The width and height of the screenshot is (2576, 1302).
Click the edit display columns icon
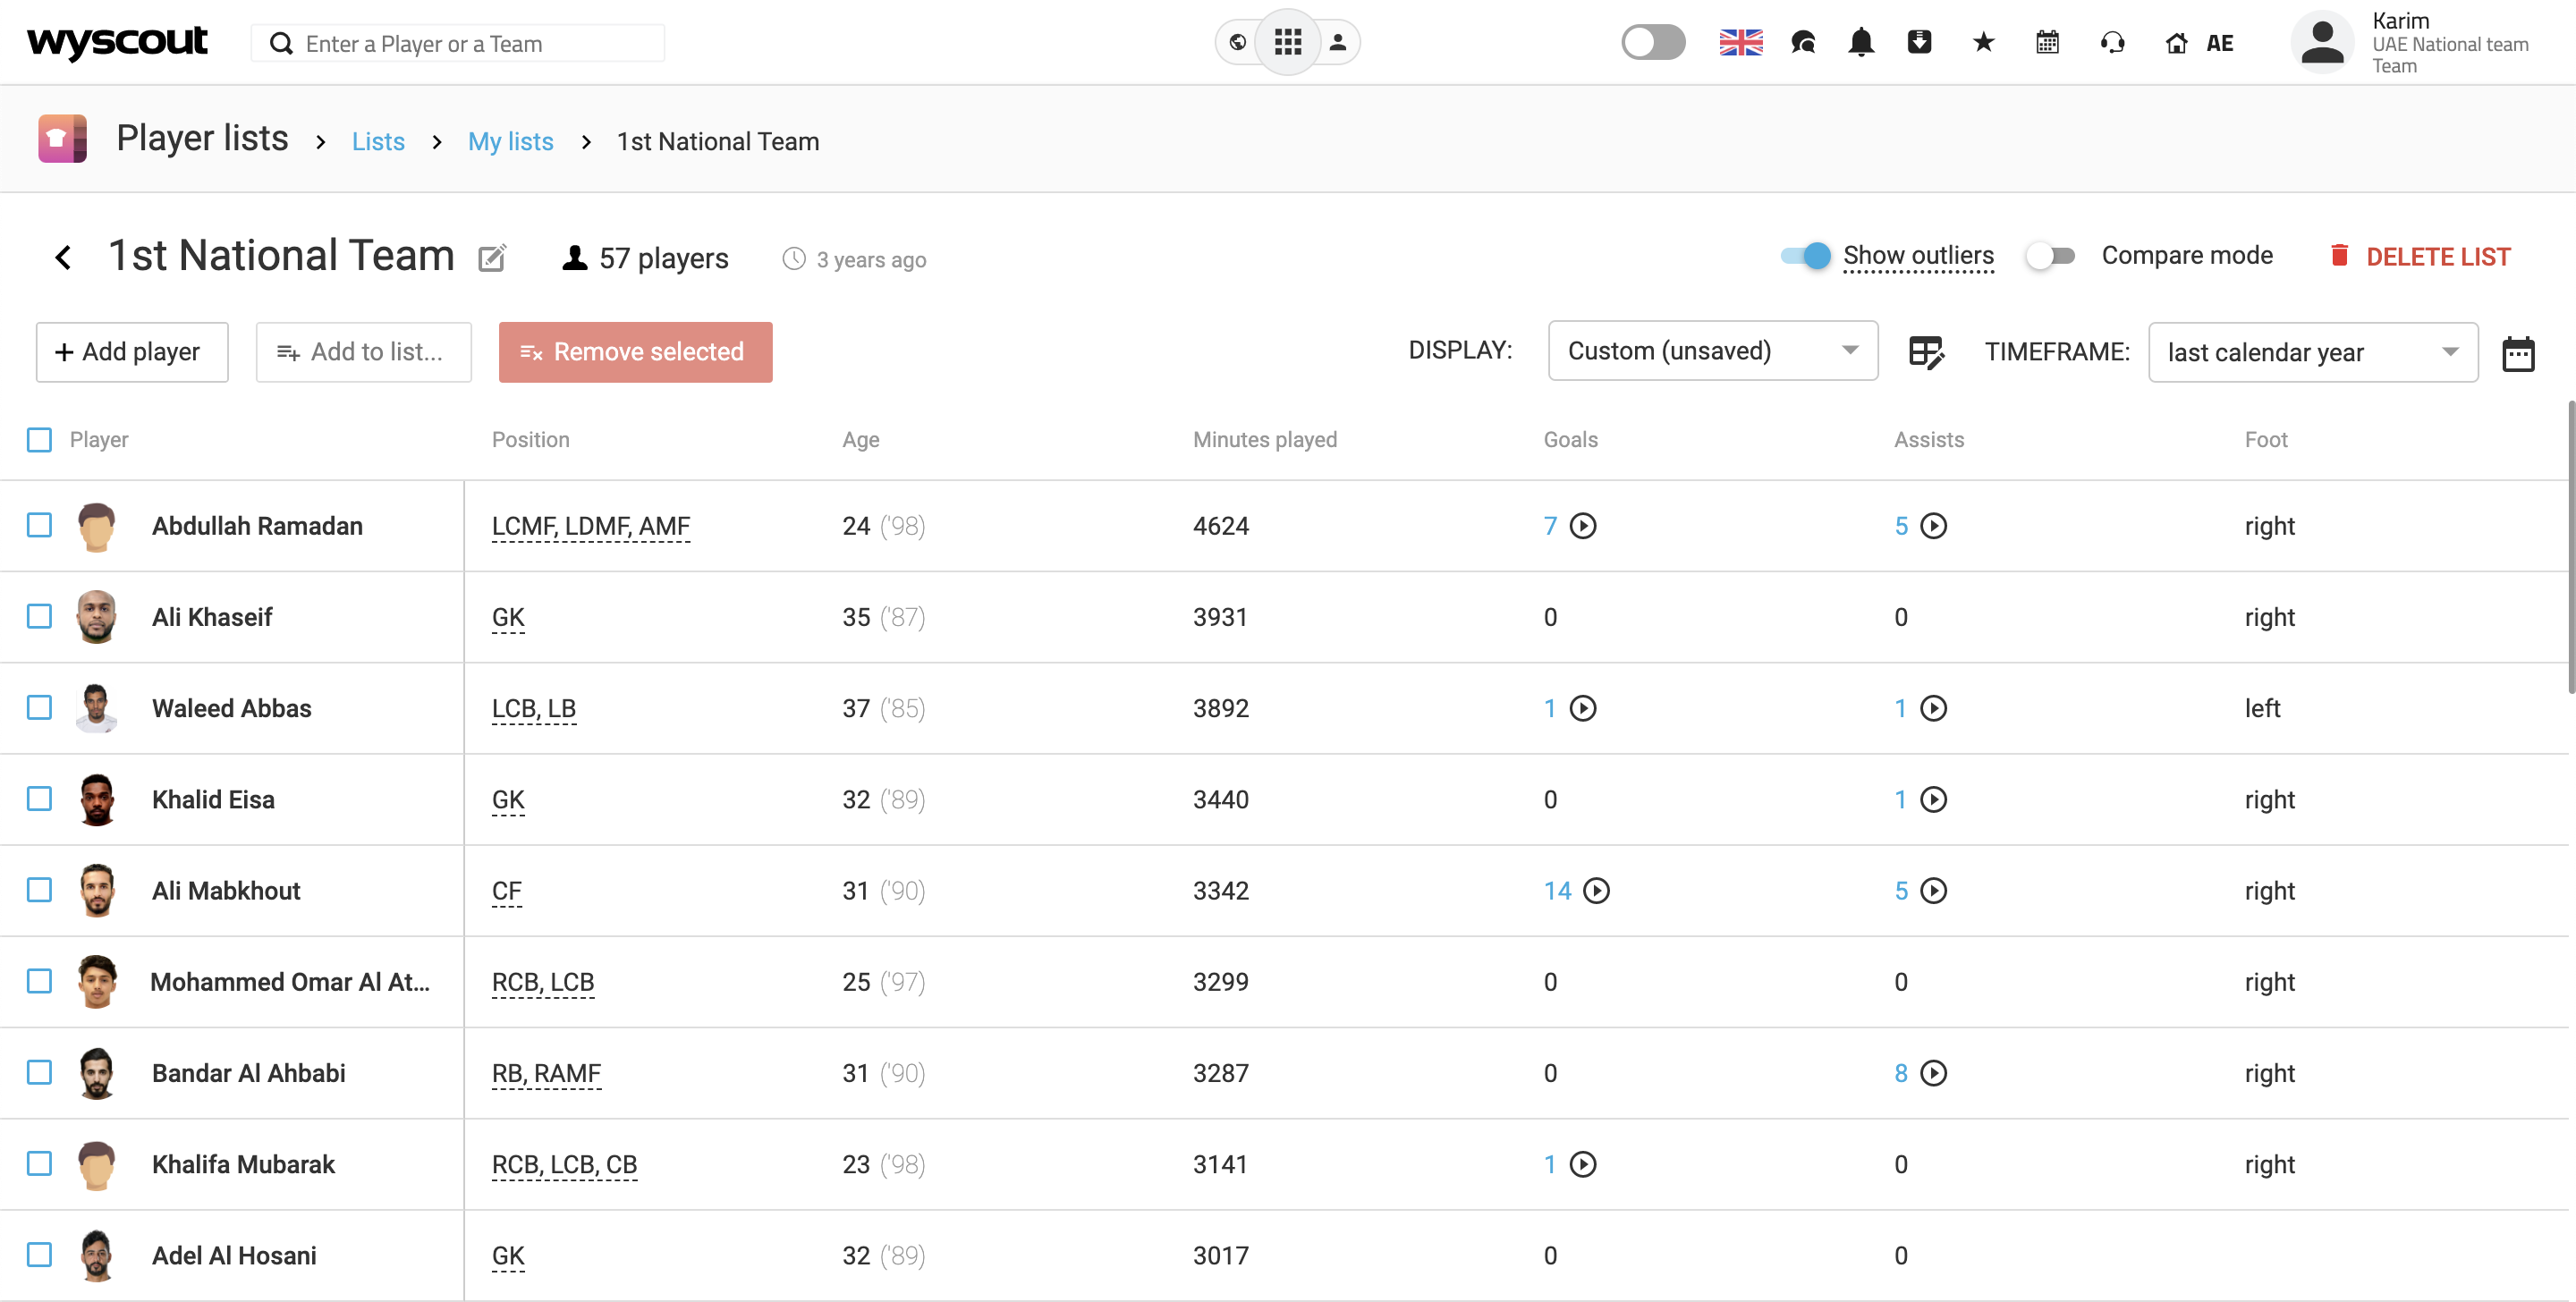coord(1925,352)
